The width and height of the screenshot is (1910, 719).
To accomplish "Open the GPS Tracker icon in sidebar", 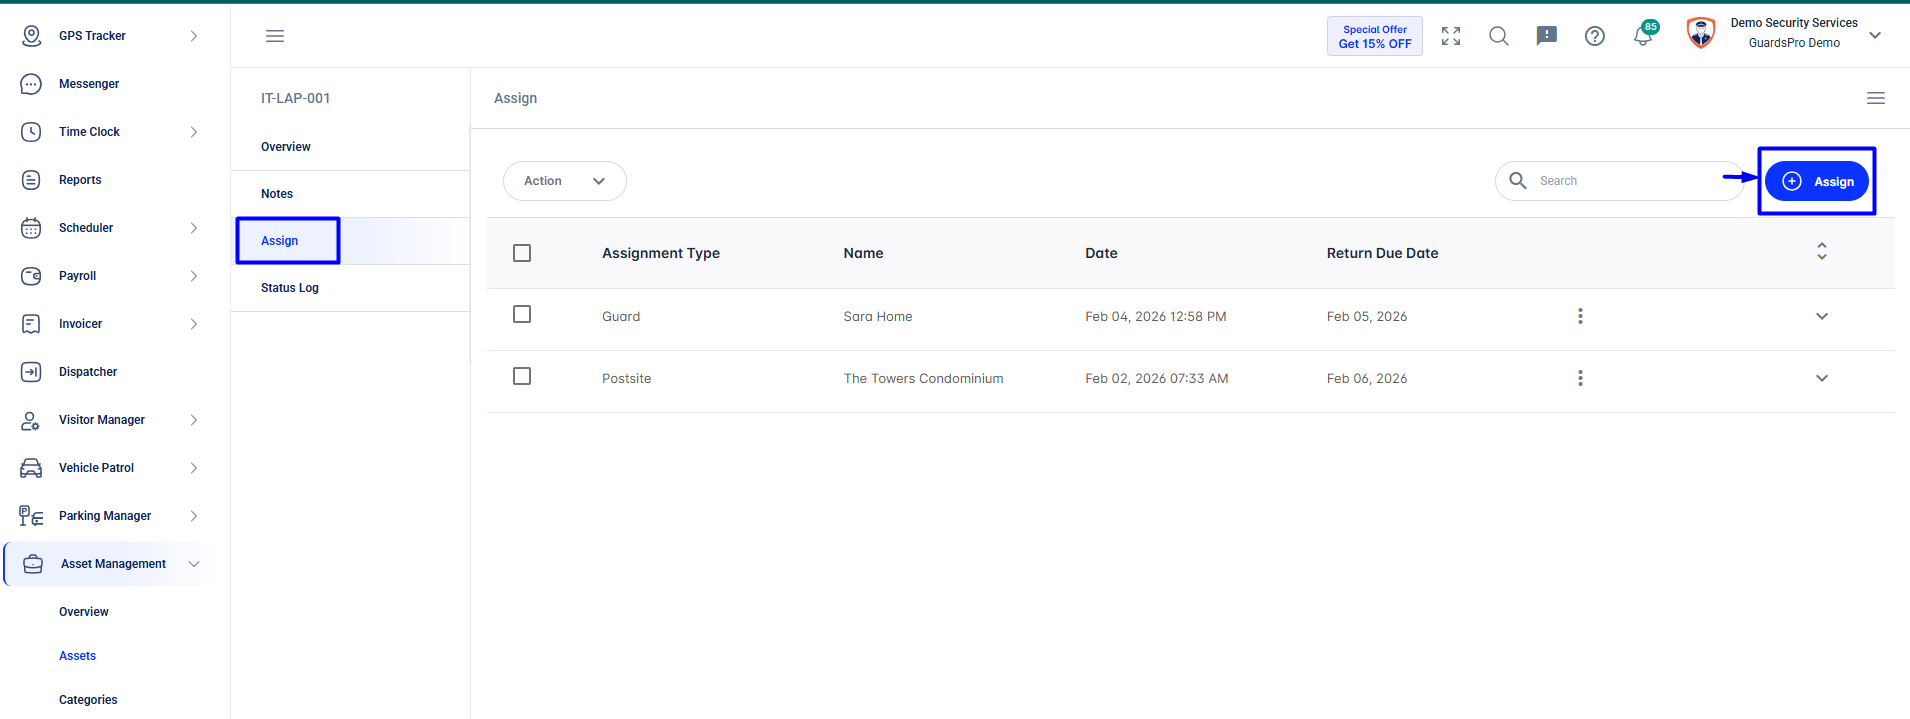I will 31,36.
